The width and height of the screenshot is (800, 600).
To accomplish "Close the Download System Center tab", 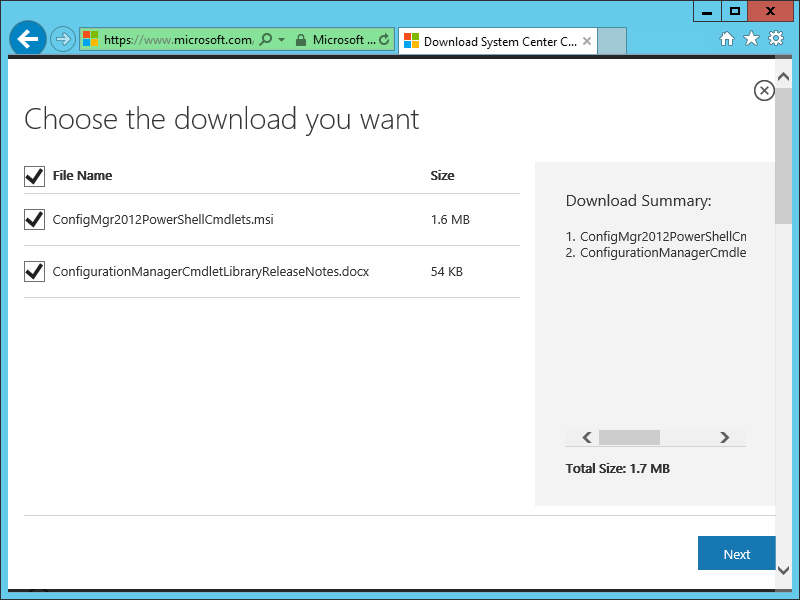I will 587,41.
